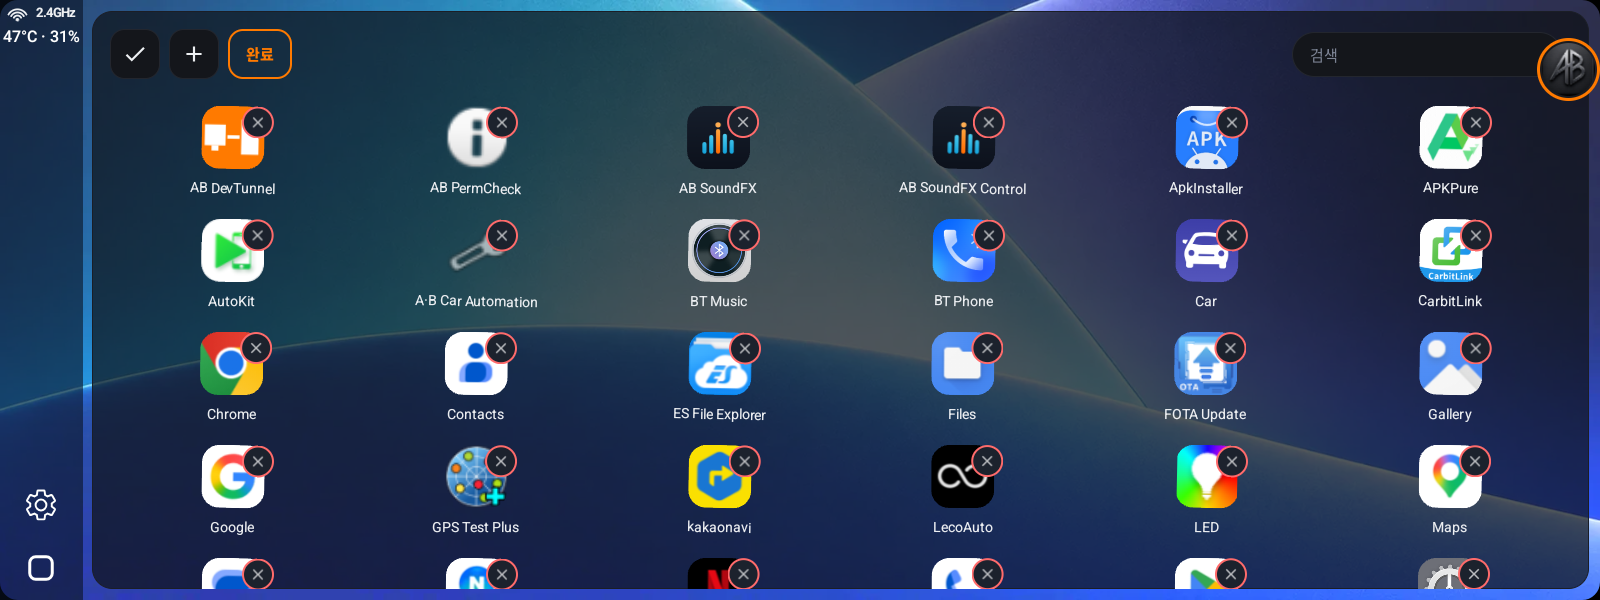Open the Gallery app icon
Screen dimensions: 1600x600
(1450, 364)
